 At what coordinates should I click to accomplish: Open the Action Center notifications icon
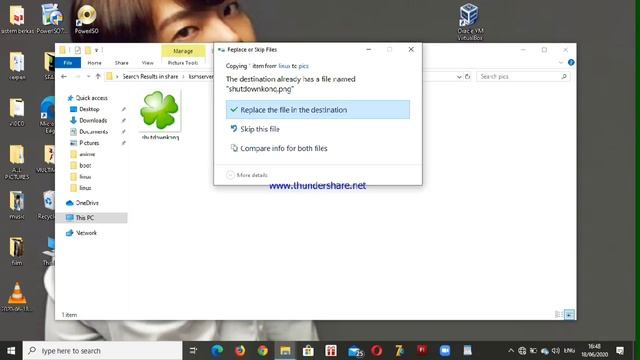click(620, 351)
